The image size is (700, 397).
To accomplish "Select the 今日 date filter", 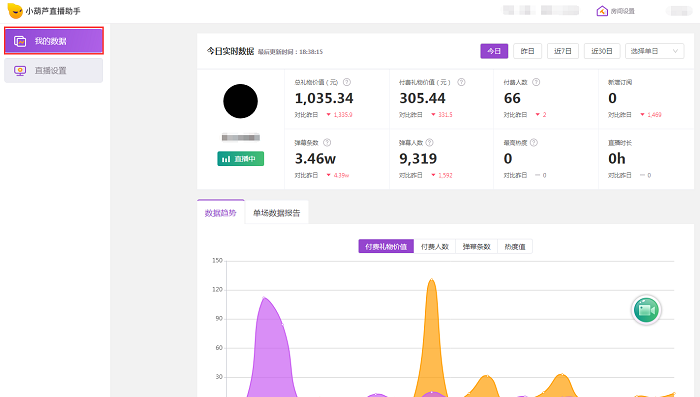I will 494,51.
